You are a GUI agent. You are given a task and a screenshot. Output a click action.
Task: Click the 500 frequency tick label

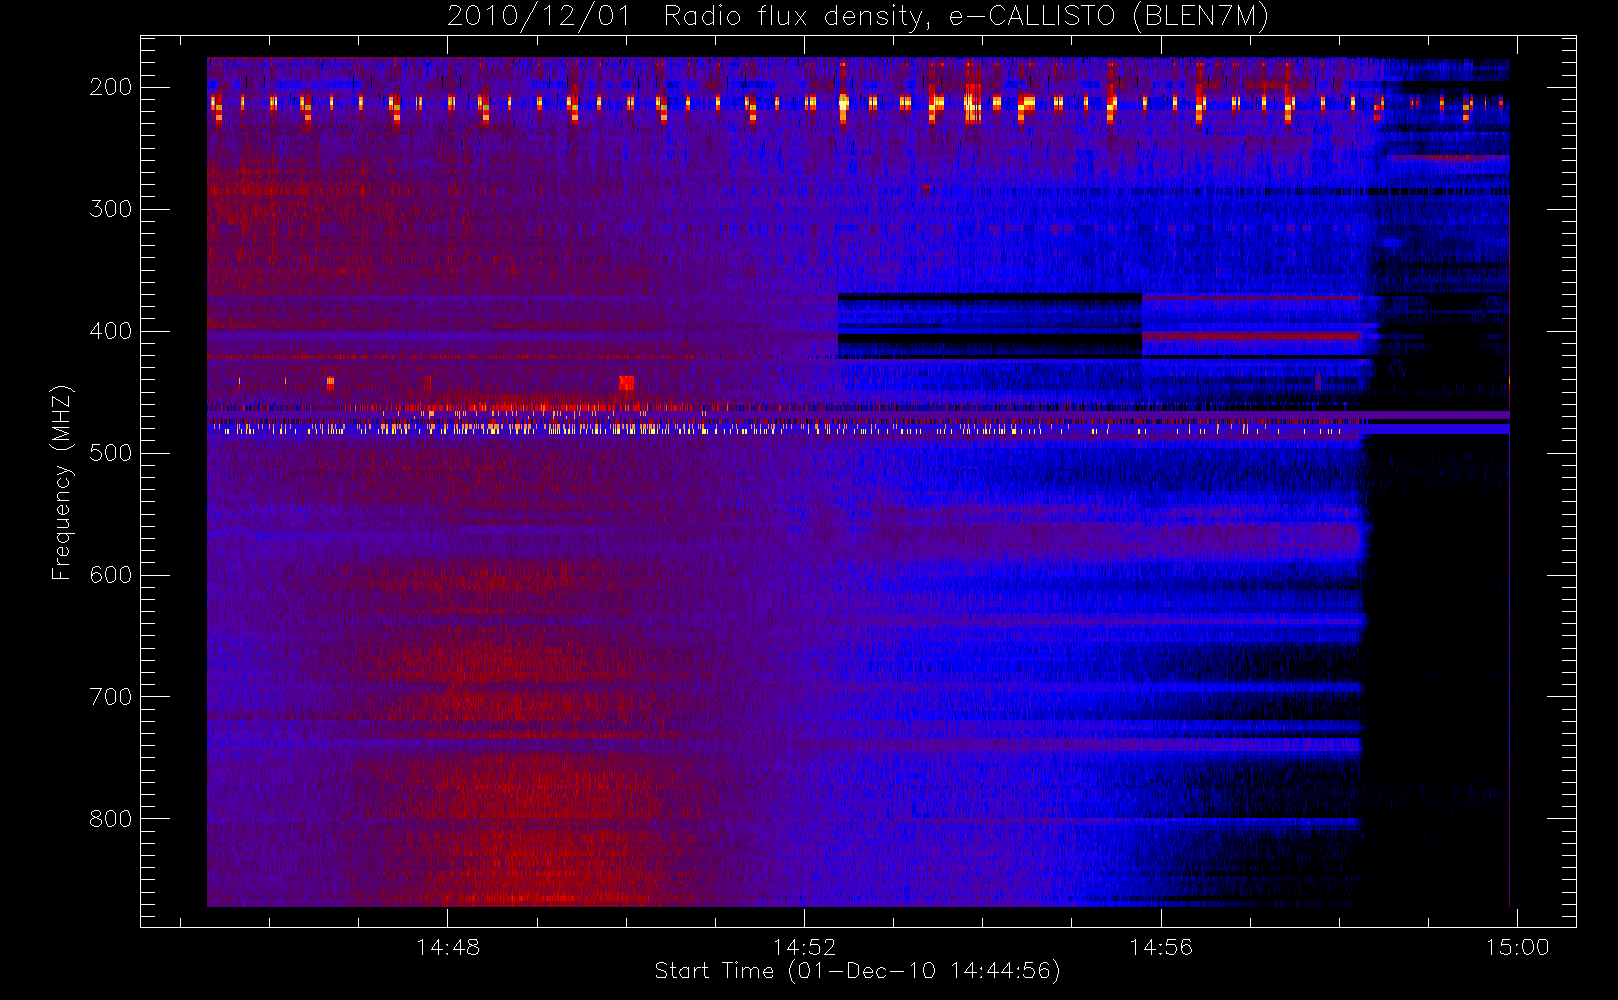pos(111,453)
